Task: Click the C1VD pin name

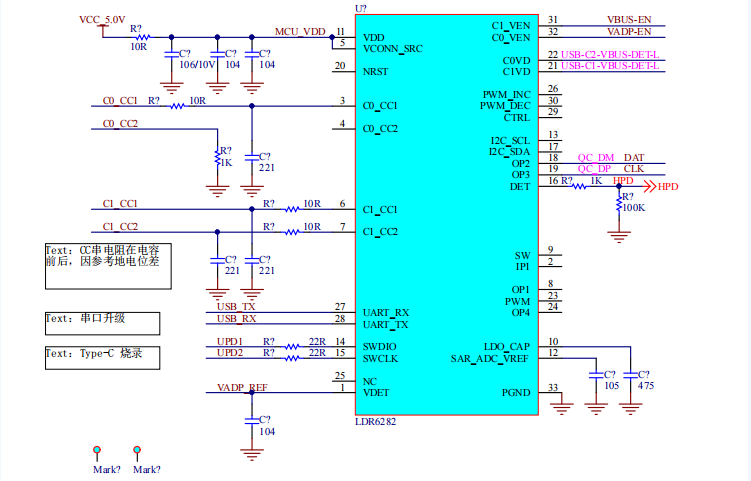Action: click(516, 72)
